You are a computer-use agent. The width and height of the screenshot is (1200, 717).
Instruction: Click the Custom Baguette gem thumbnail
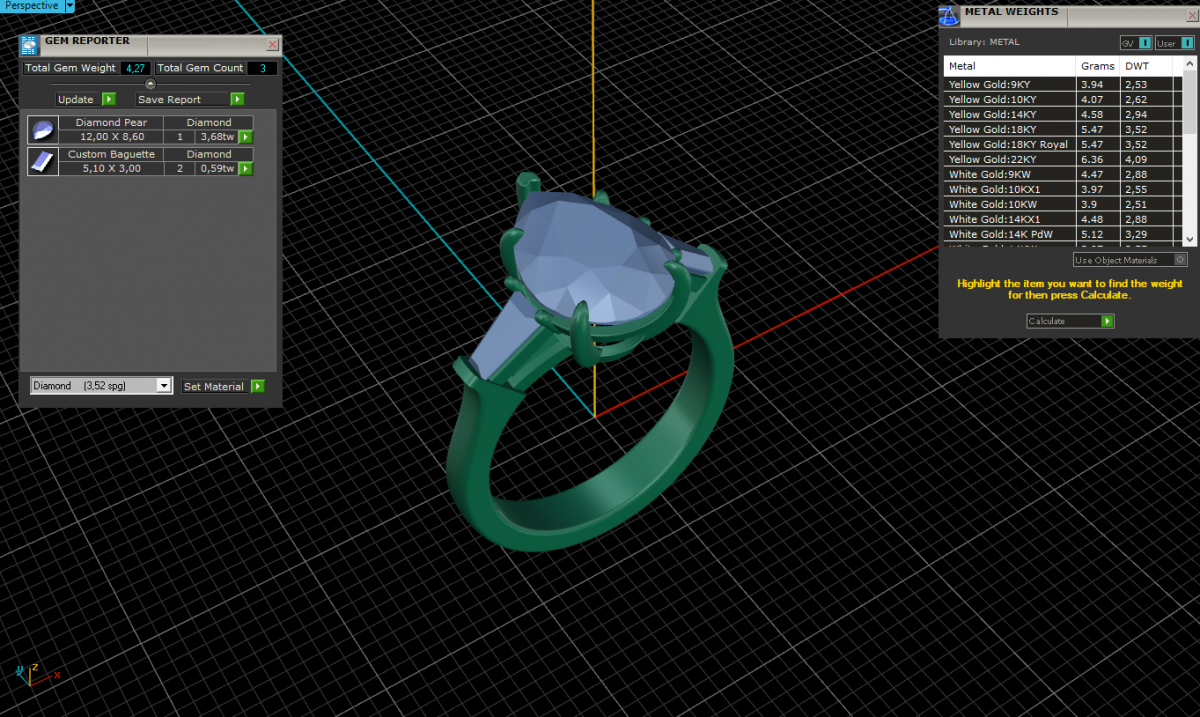tap(42, 162)
